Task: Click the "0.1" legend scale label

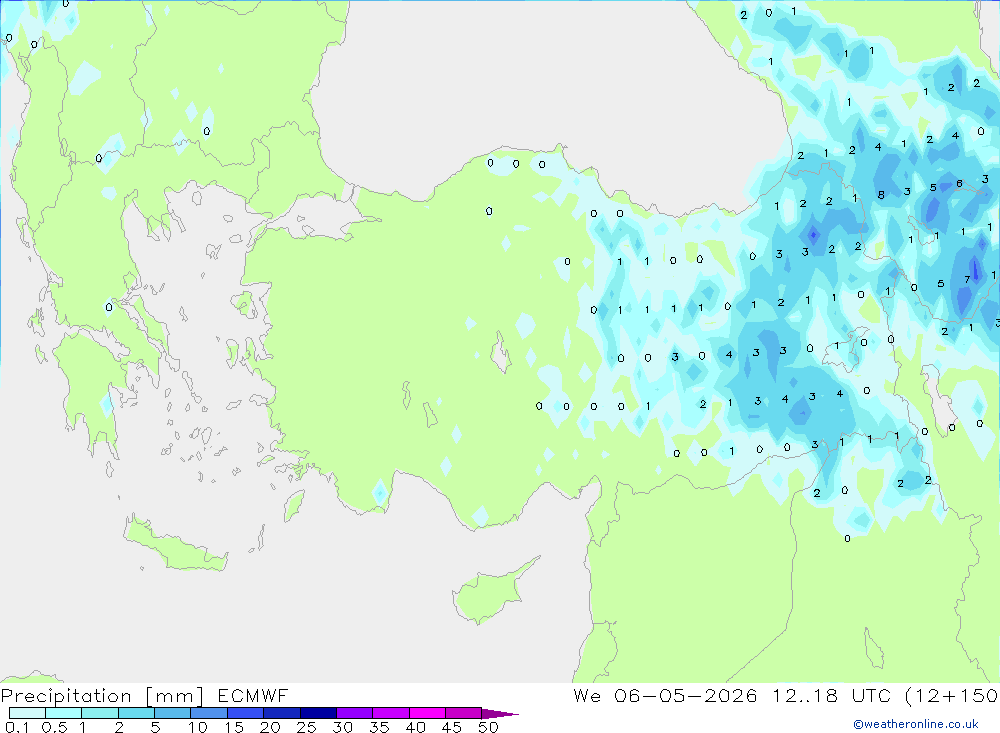Action: [17, 727]
